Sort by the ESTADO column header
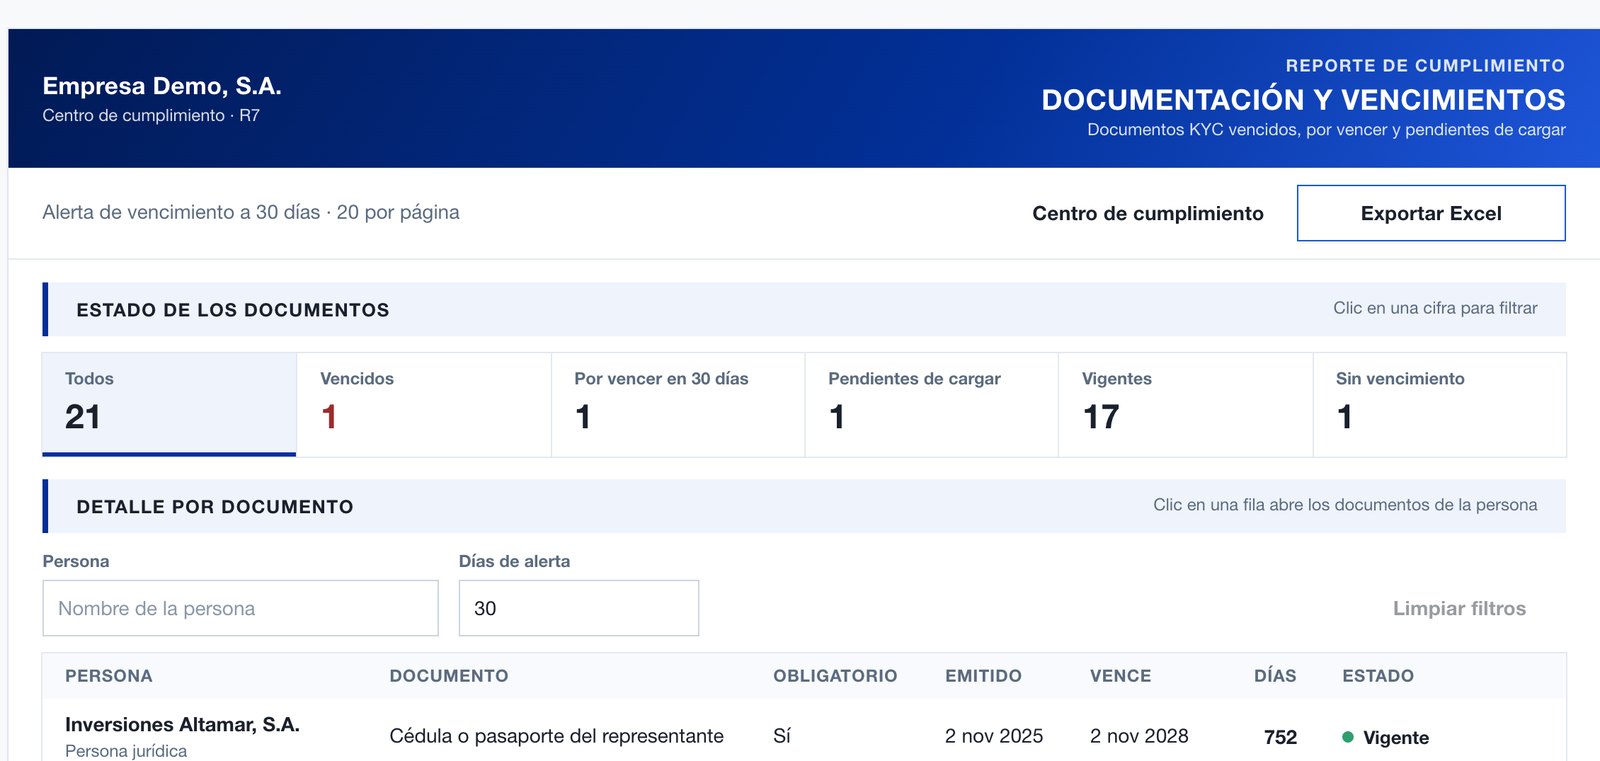The image size is (1600, 761). tap(1378, 676)
